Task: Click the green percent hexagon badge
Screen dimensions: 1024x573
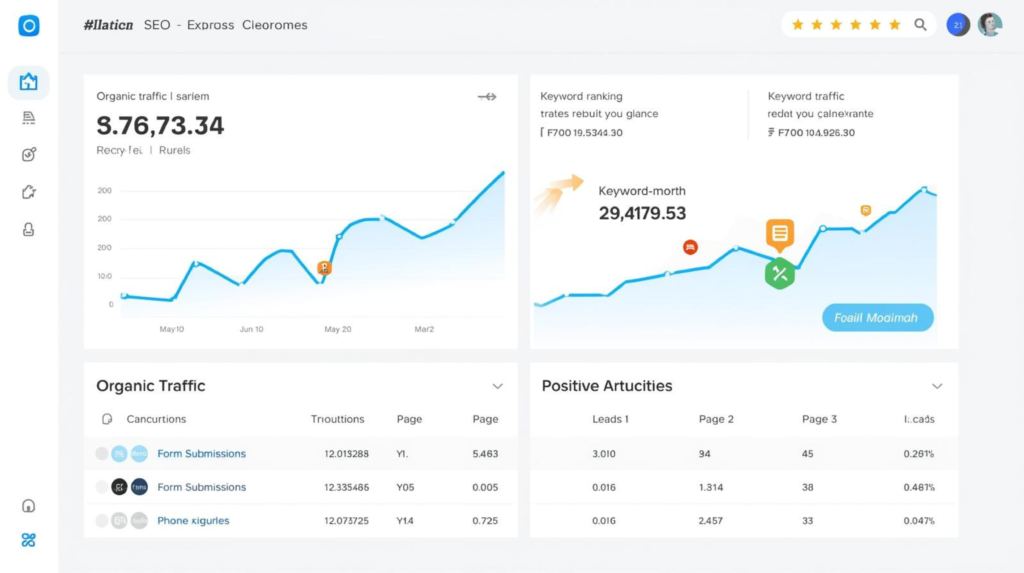Action: (x=780, y=274)
